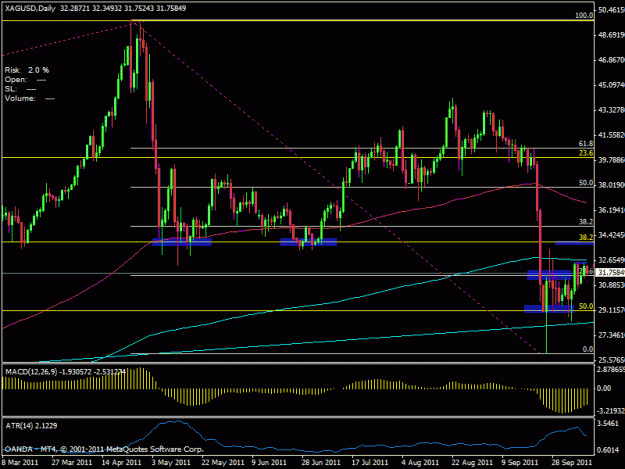This screenshot has height=469, width=625.
Task: Click the 'Open: ---' info line
Action: pyautogui.click(x=25, y=80)
